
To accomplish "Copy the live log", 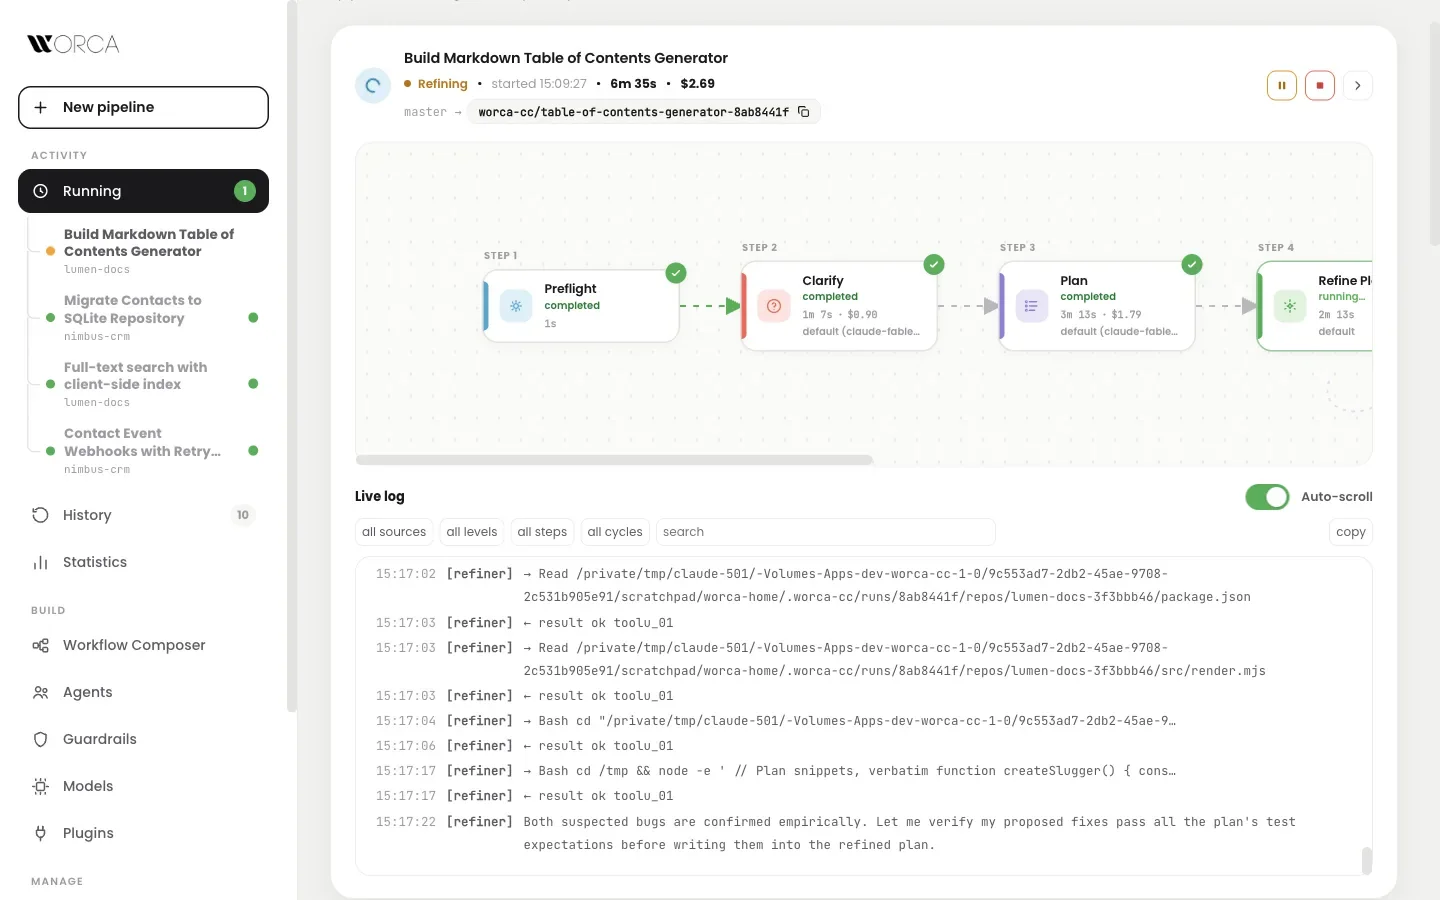I will click(1351, 532).
